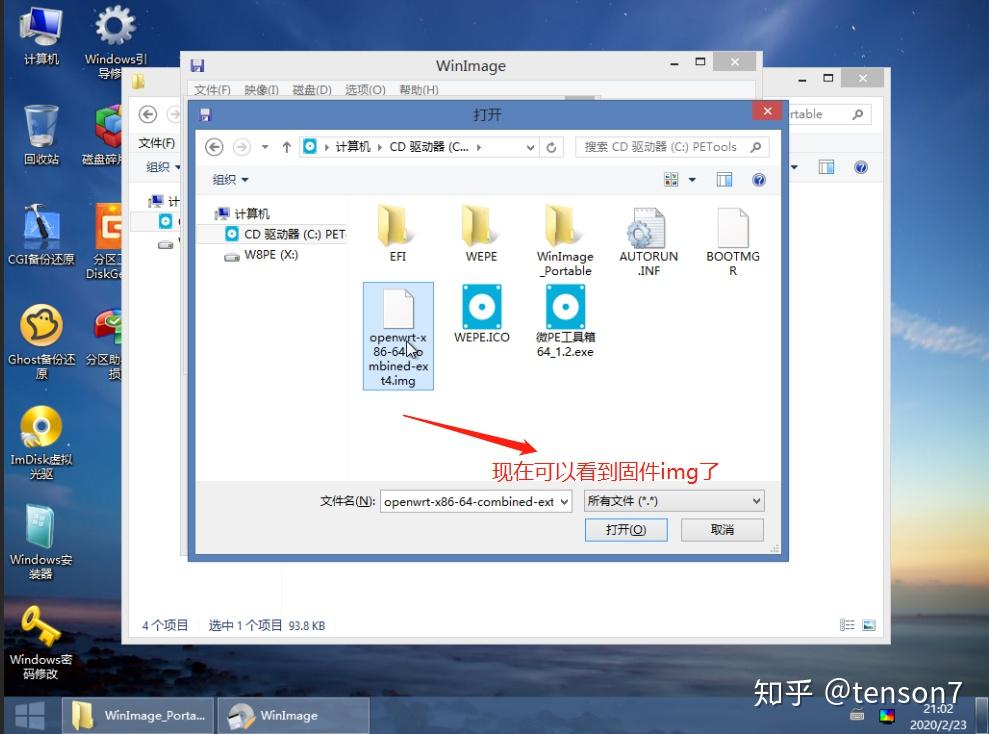The height and width of the screenshot is (734, 989).
Task: Select the EFI folder
Action: 397,233
